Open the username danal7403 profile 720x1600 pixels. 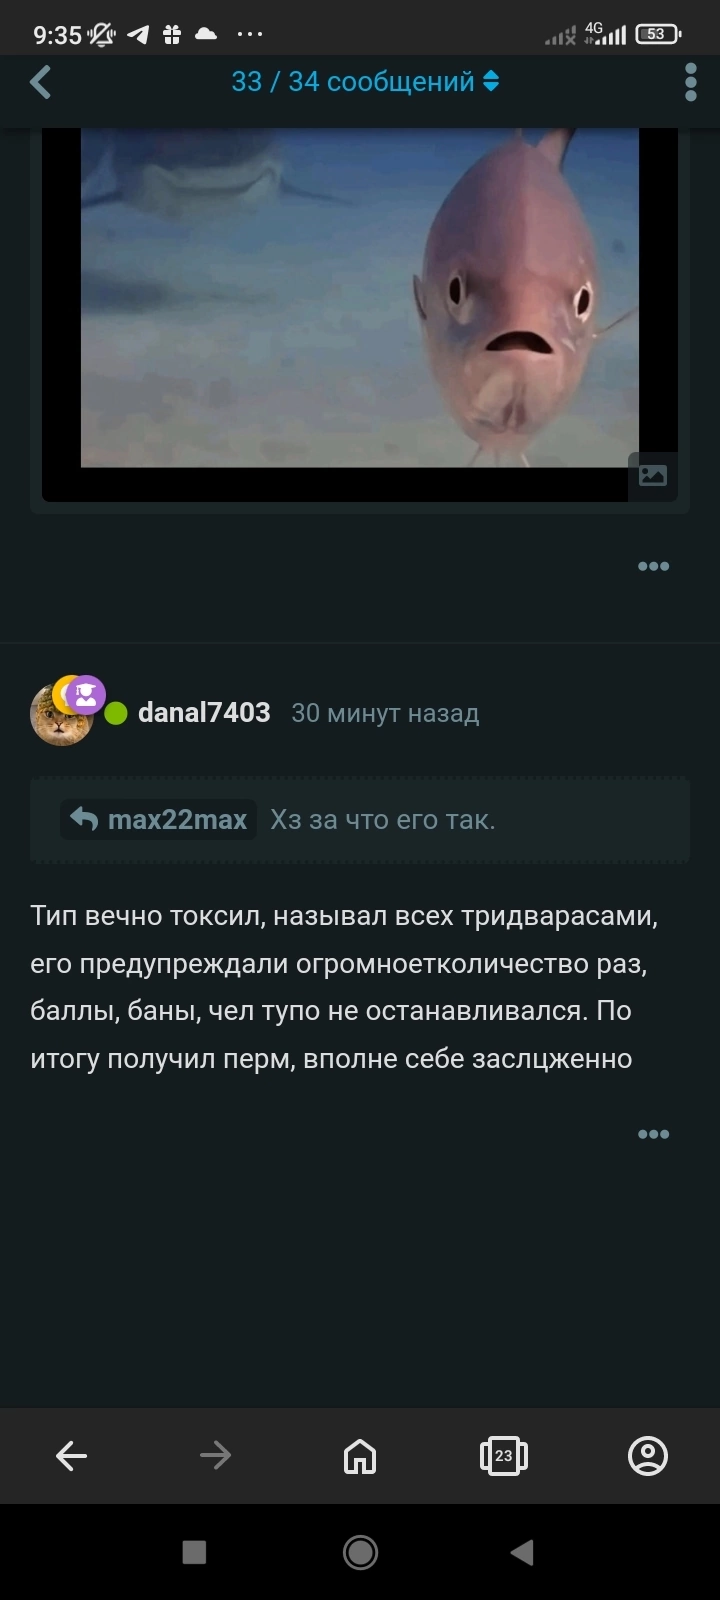coord(204,713)
